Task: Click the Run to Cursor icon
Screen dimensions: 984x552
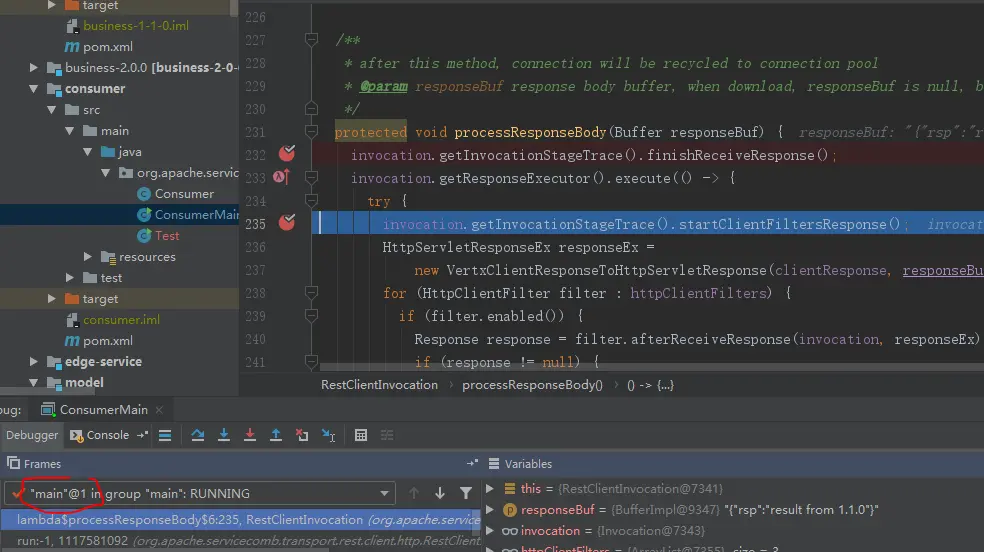Action: [x=328, y=436]
